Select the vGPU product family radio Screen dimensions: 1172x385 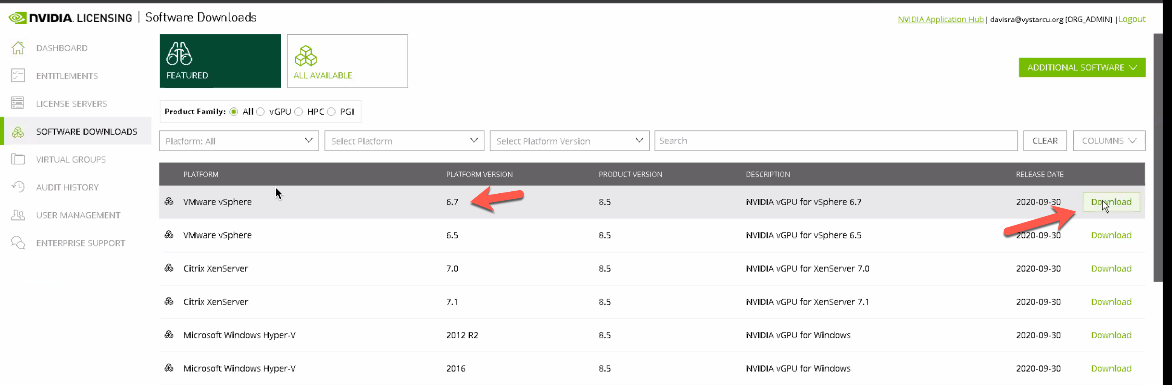(260, 111)
